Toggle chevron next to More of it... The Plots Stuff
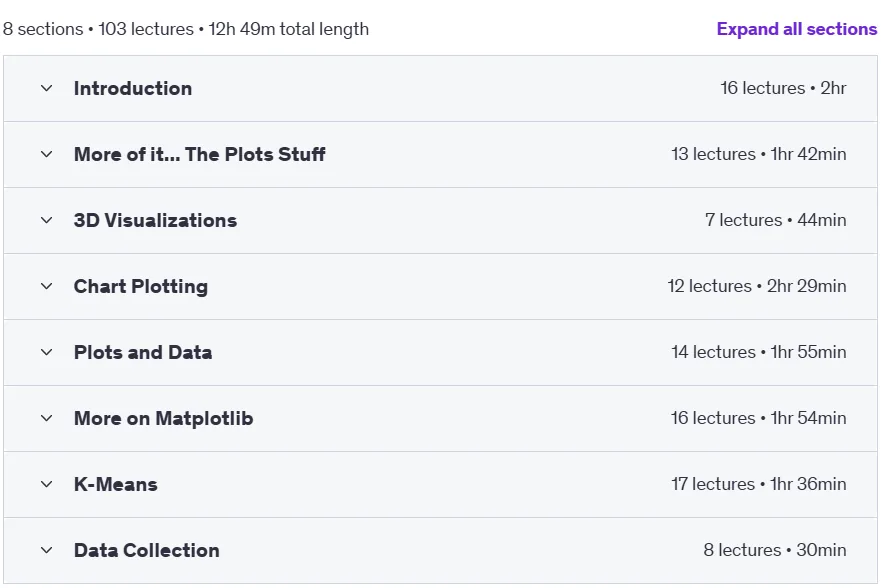 click(x=47, y=154)
